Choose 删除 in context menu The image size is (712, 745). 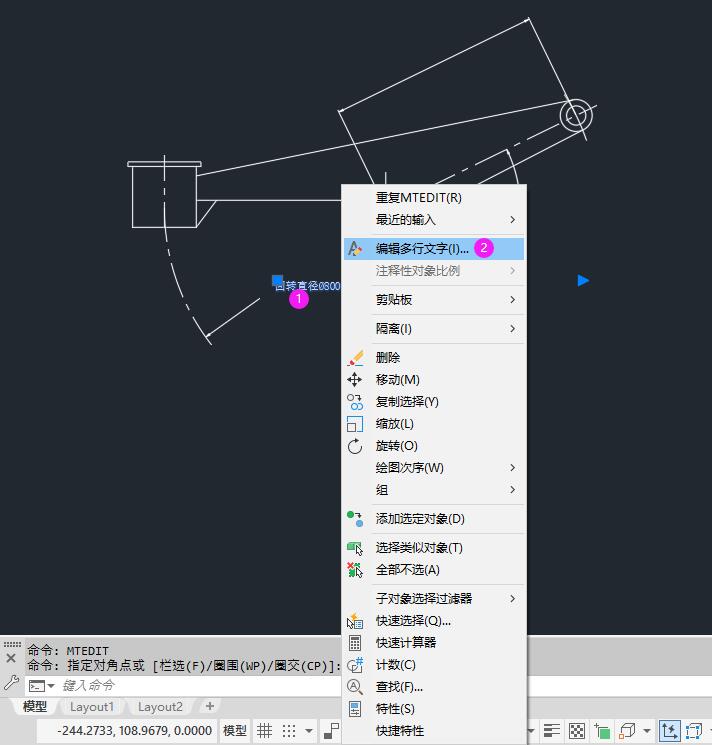[434, 358]
